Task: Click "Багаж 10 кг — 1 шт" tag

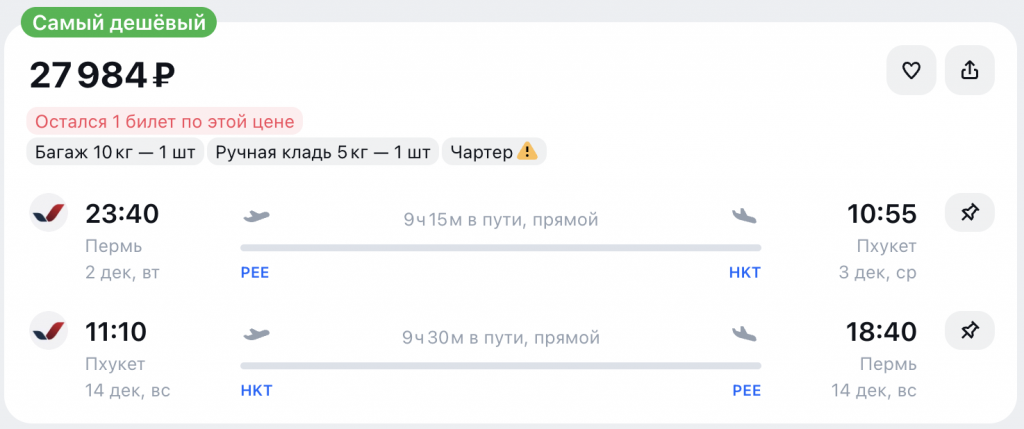Action: click(114, 152)
